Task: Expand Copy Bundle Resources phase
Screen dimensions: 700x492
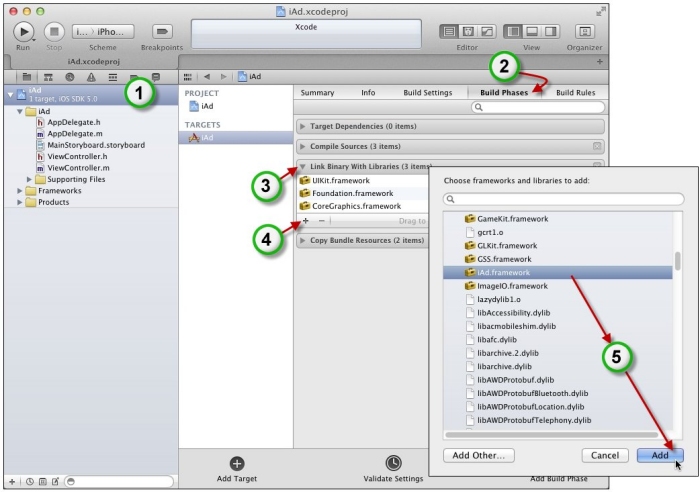Action: (303, 240)
